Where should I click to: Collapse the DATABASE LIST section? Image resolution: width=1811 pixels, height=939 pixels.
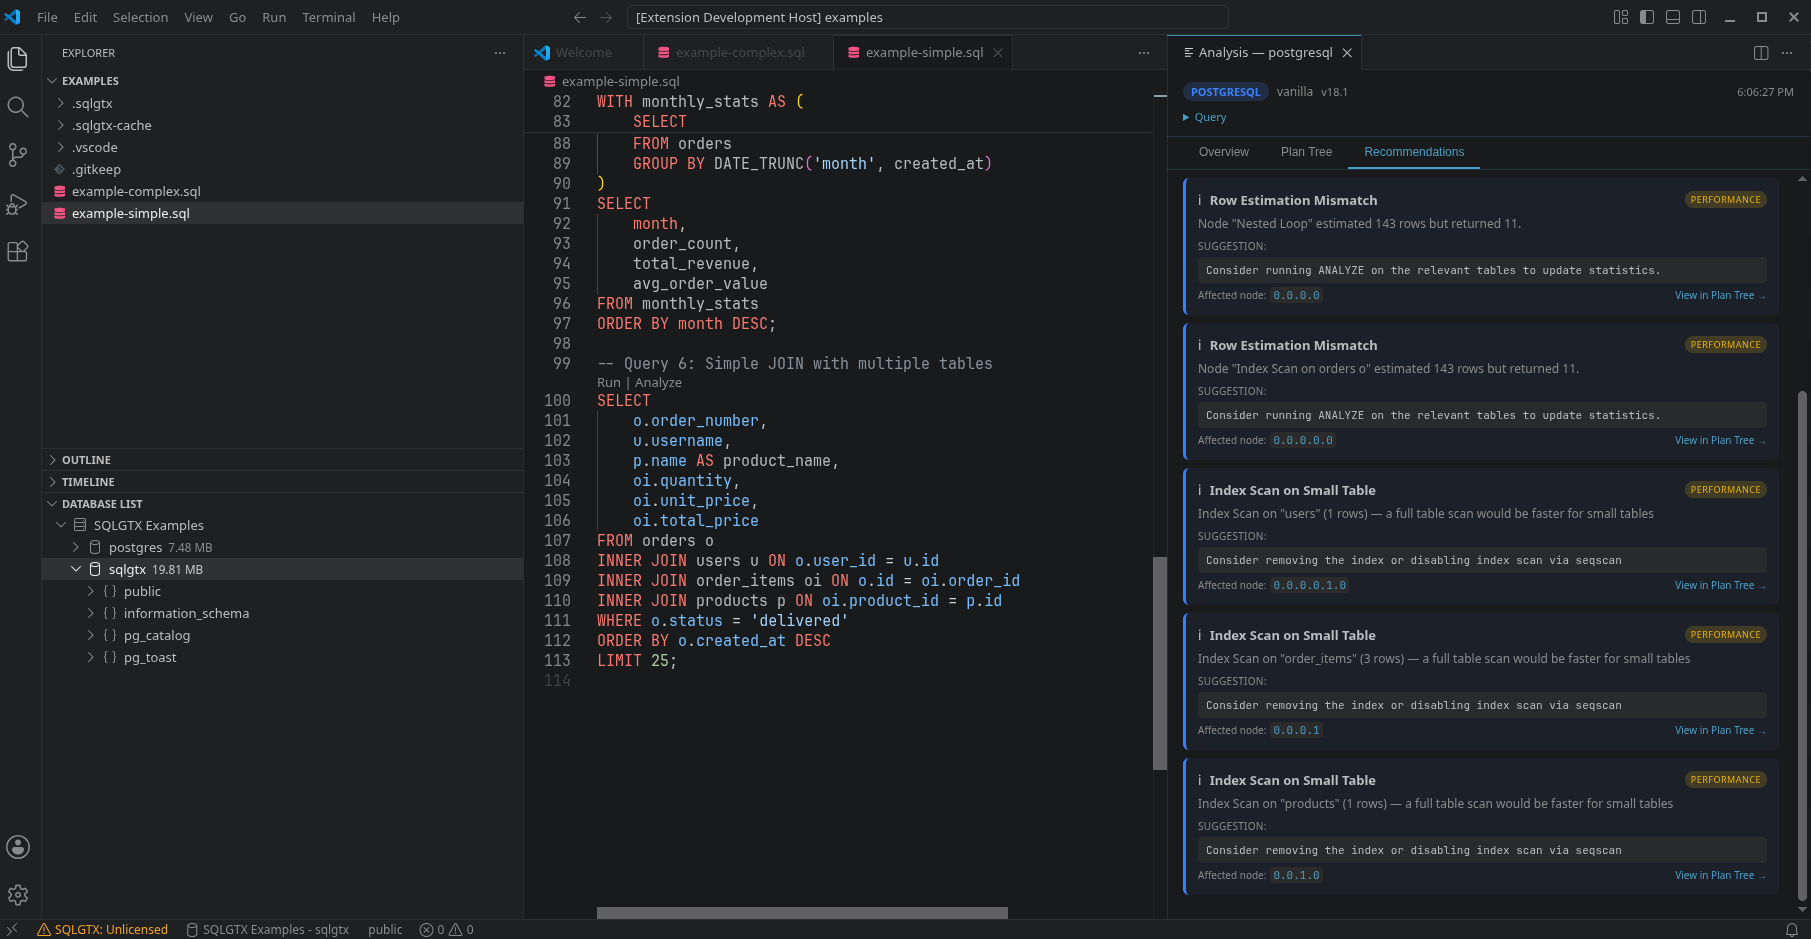point(52,504)
